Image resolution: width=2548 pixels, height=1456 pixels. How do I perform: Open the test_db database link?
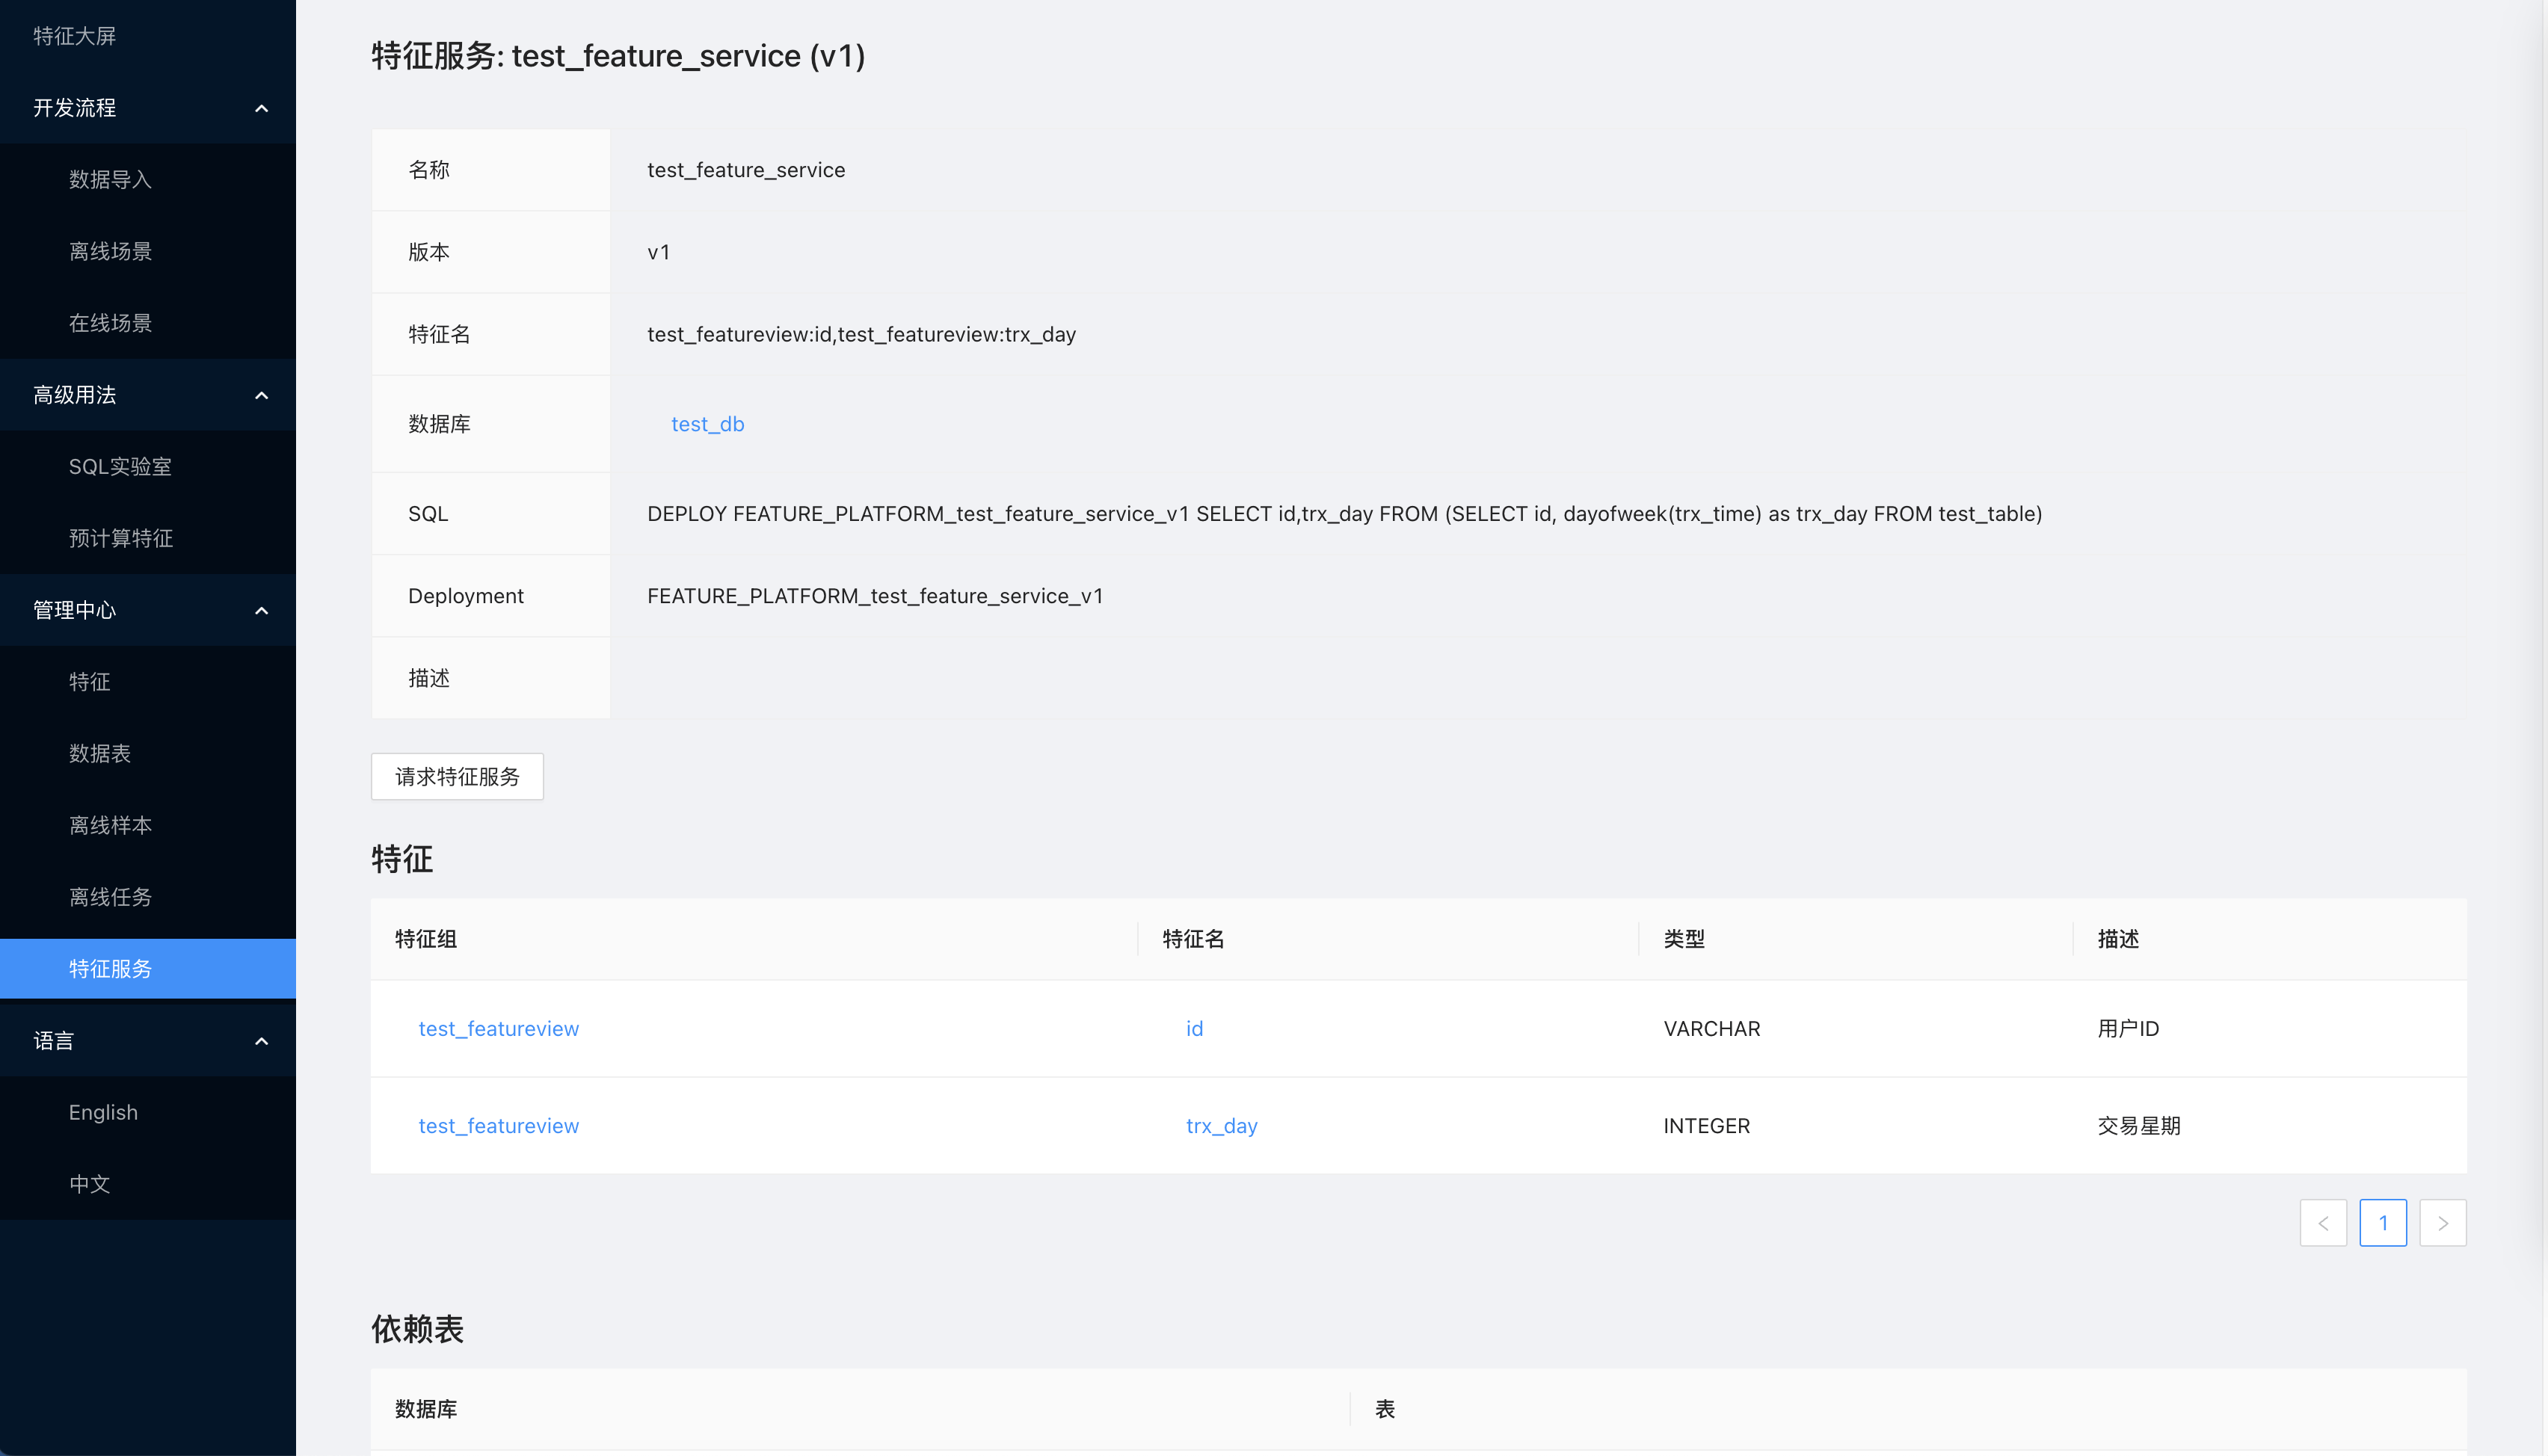pos(707,424)
